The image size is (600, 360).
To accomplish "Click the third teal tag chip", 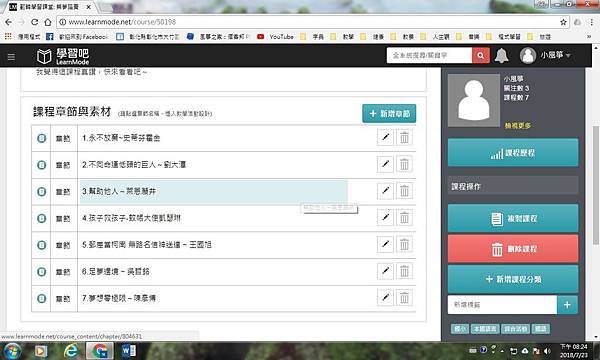I will (515, 329).
